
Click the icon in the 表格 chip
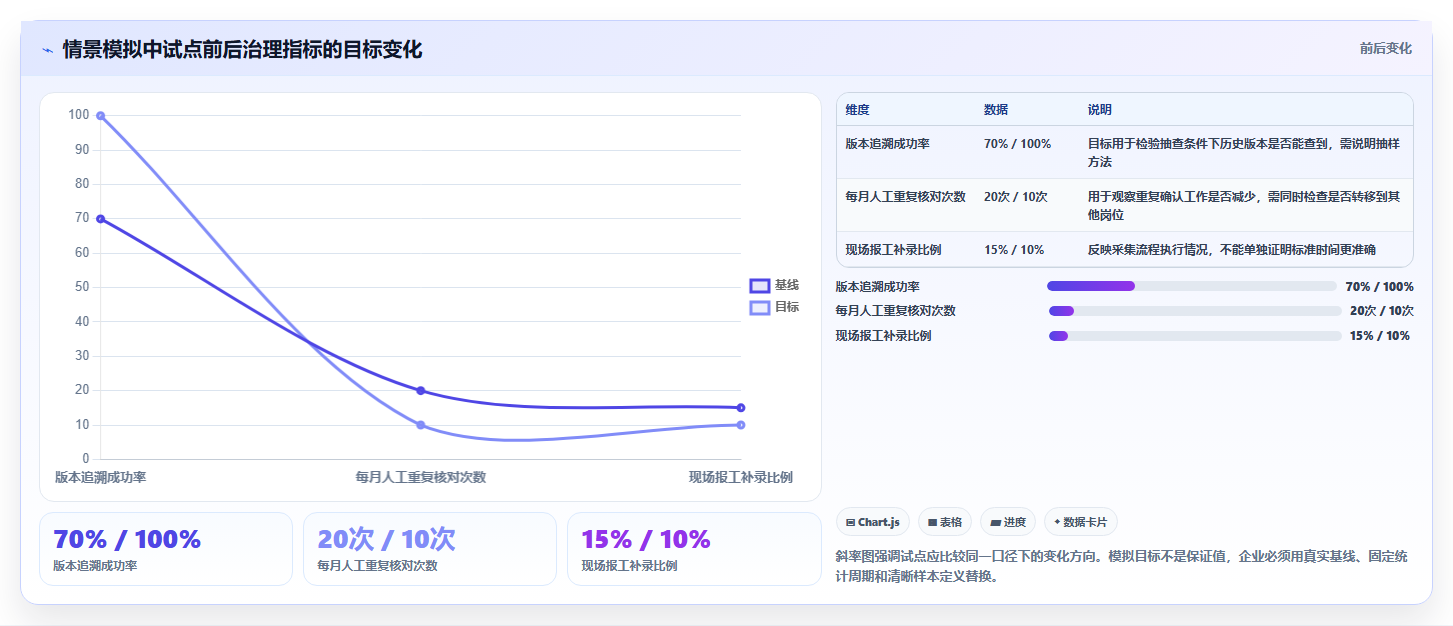tap(932, 522)
